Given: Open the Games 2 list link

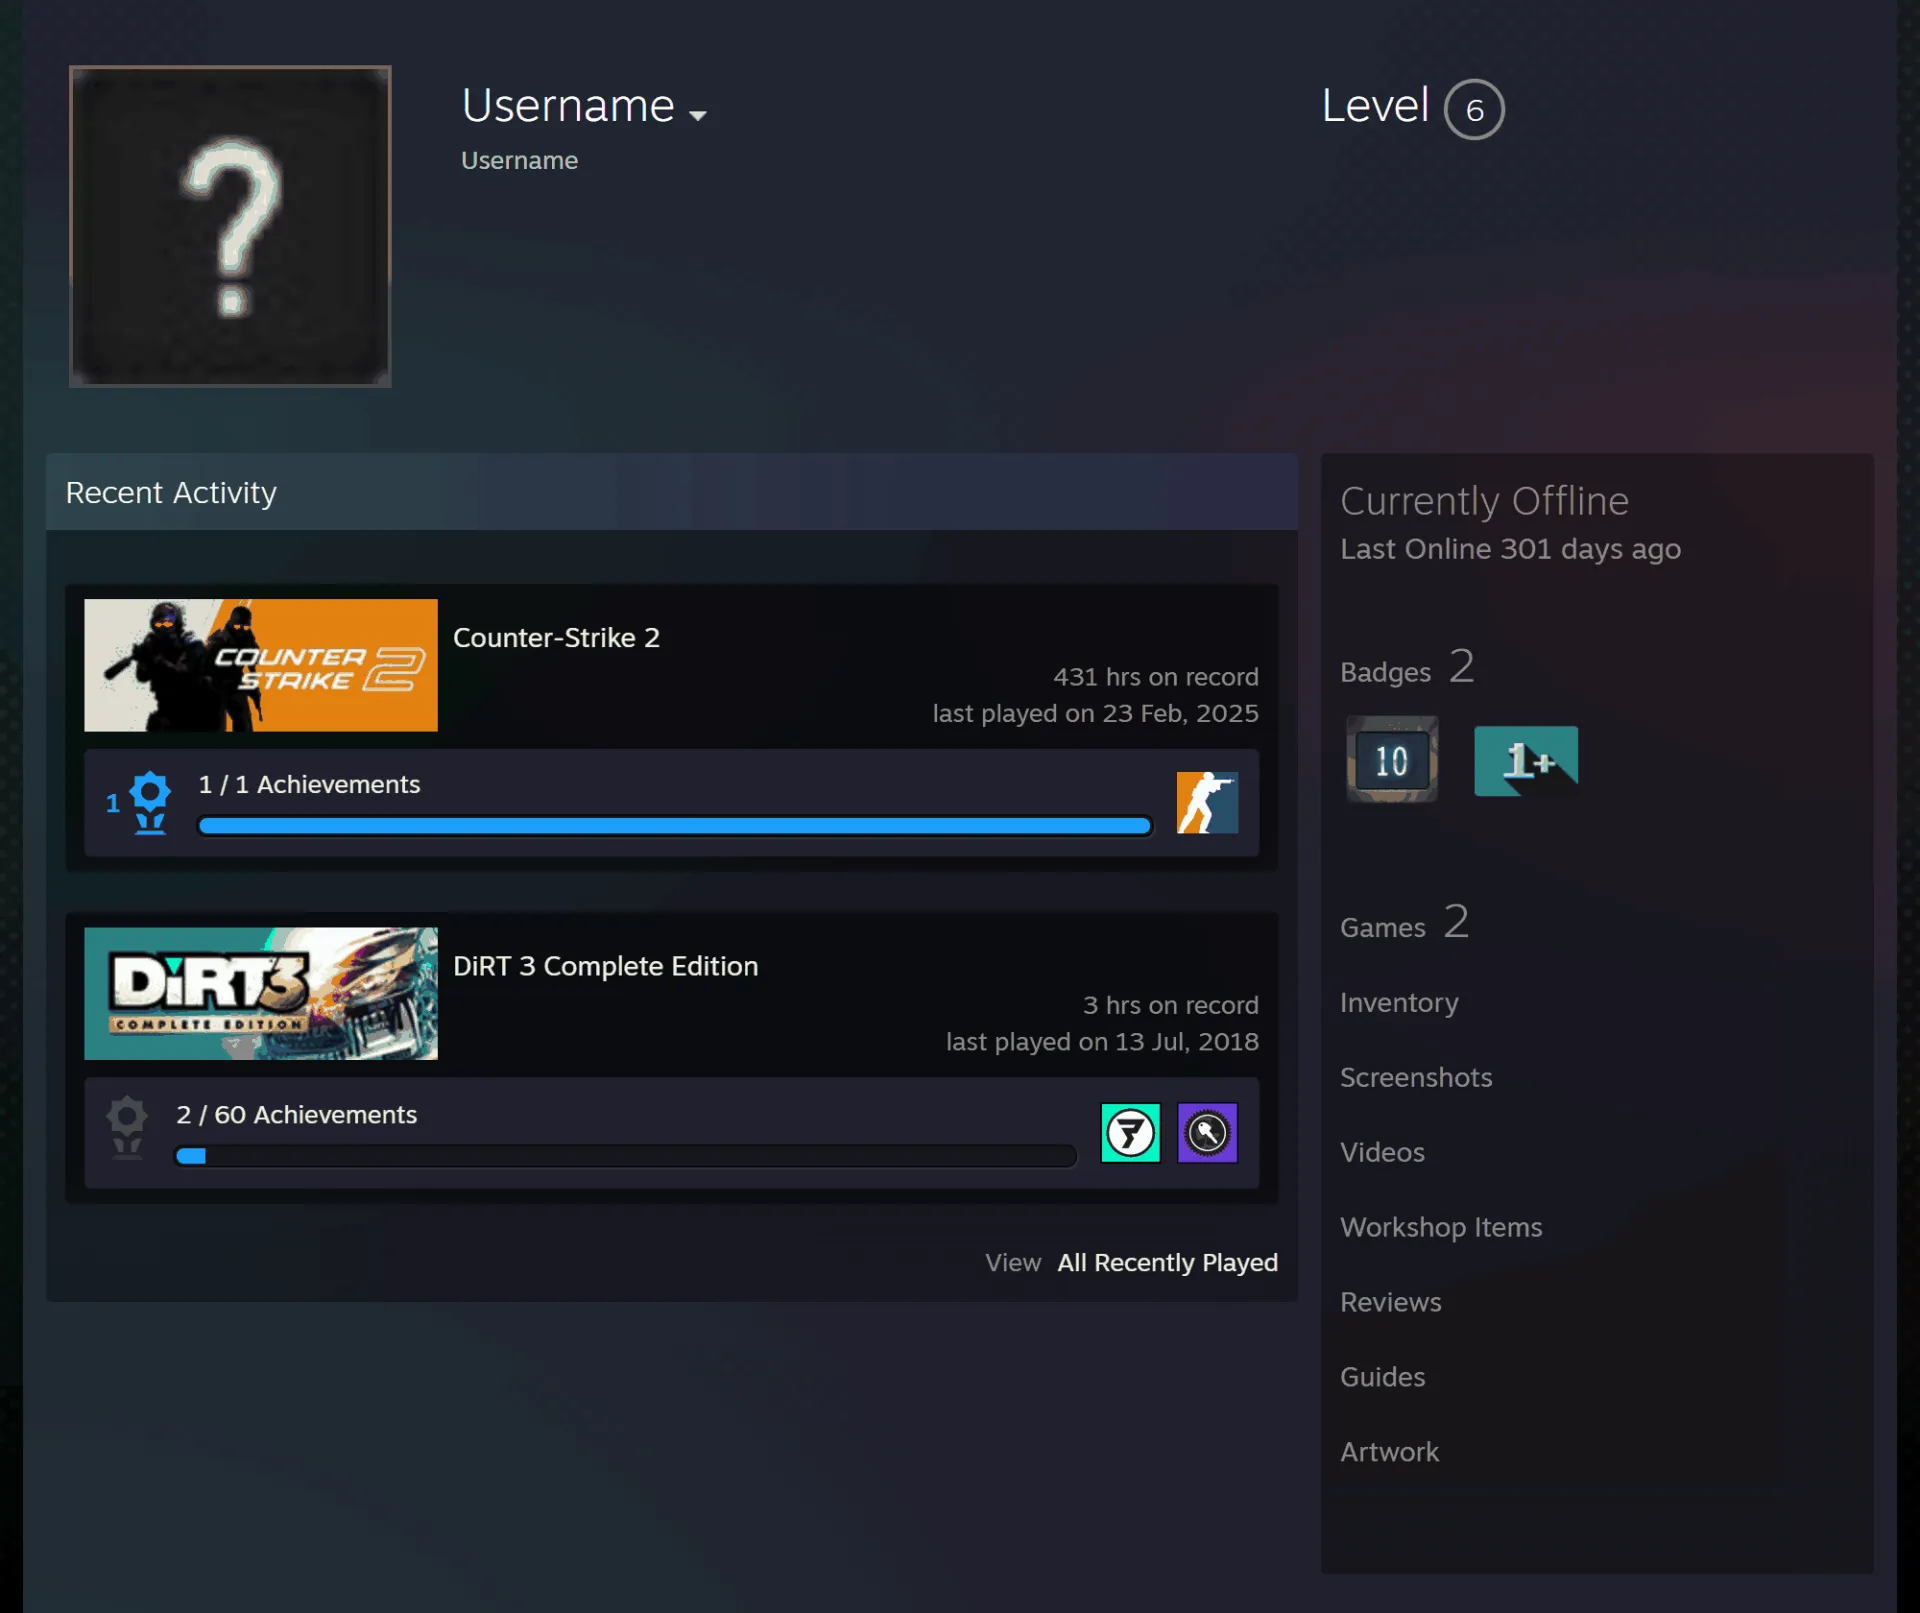Looking at the screenshot, I should click(1404, 924).
